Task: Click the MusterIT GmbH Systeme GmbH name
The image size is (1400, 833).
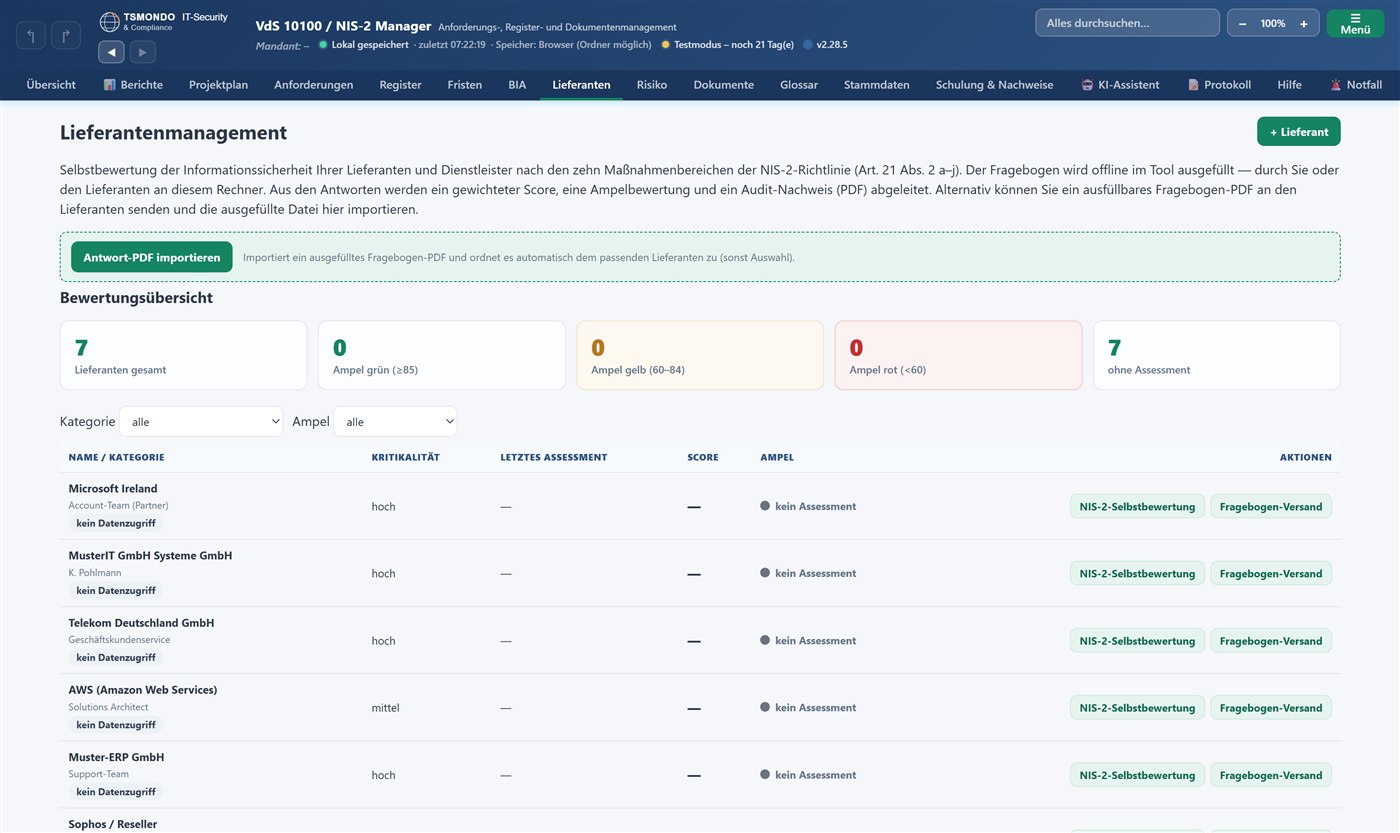Action: (x=150, y=556)
